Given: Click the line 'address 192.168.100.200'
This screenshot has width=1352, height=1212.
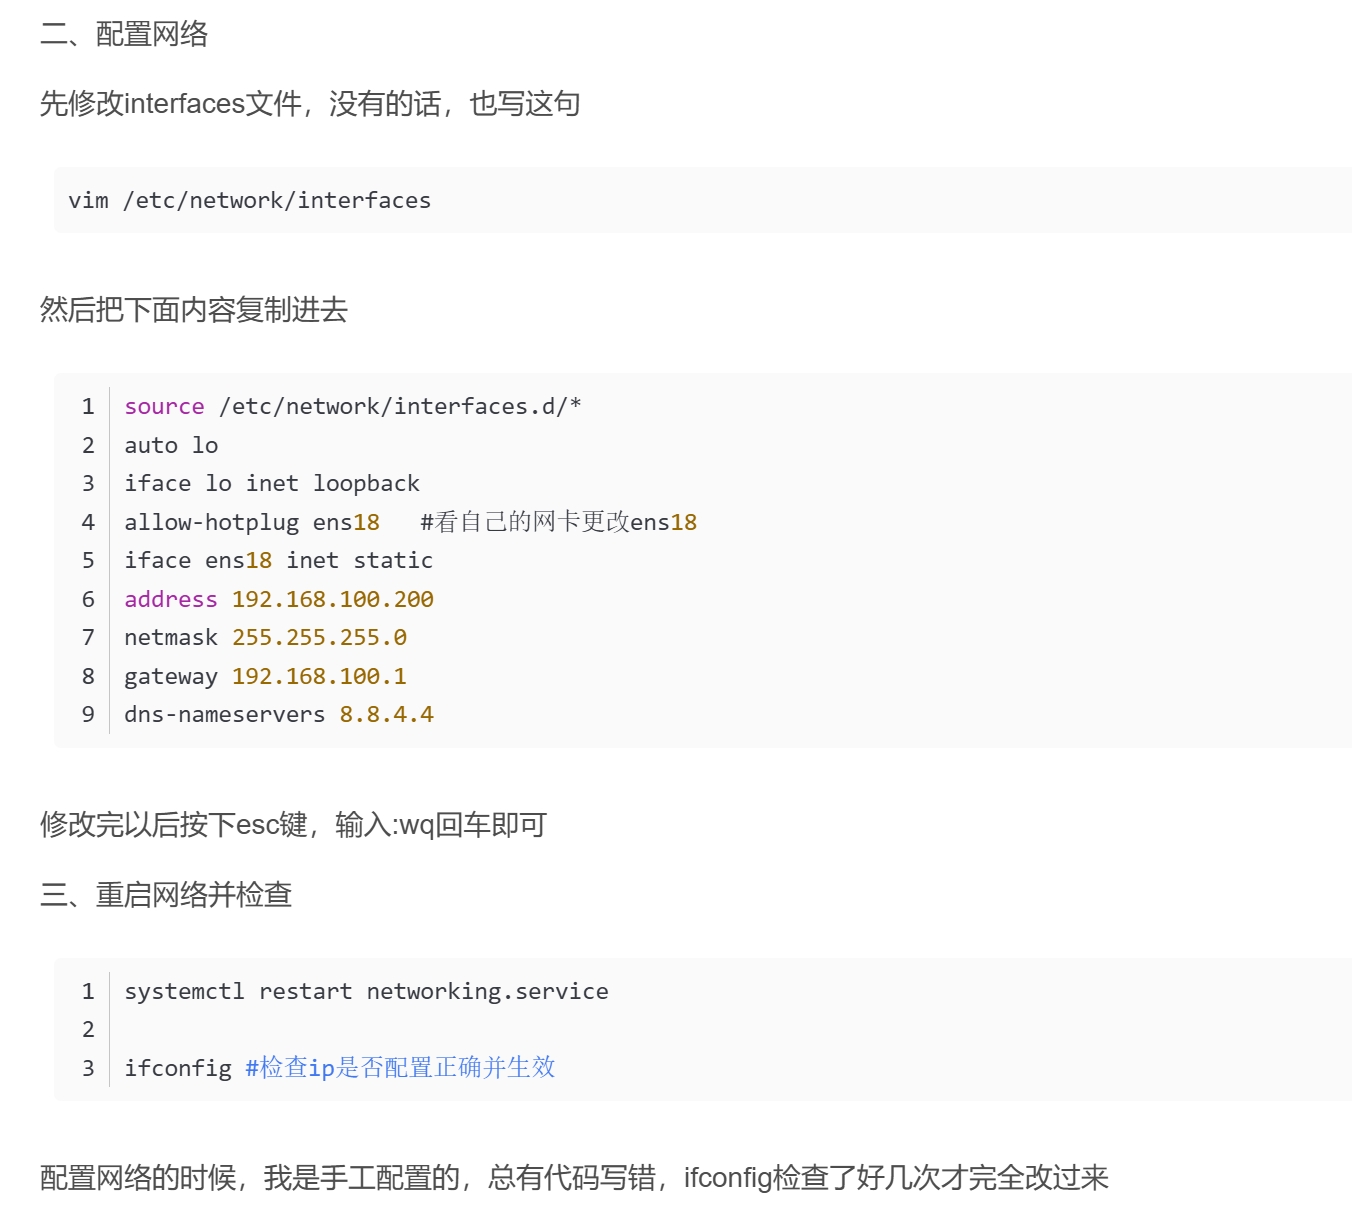Looking at the screenshot, I should pos(279,599).
